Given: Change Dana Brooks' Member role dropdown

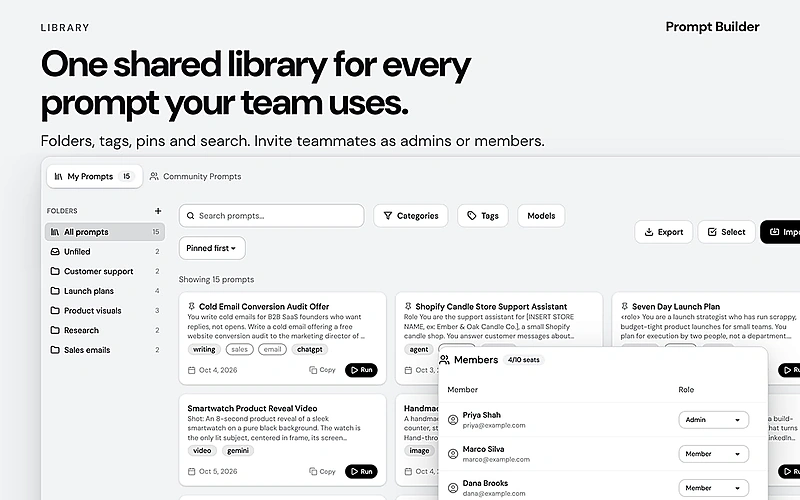Looking at the screenshot, I should click(713, 488).
